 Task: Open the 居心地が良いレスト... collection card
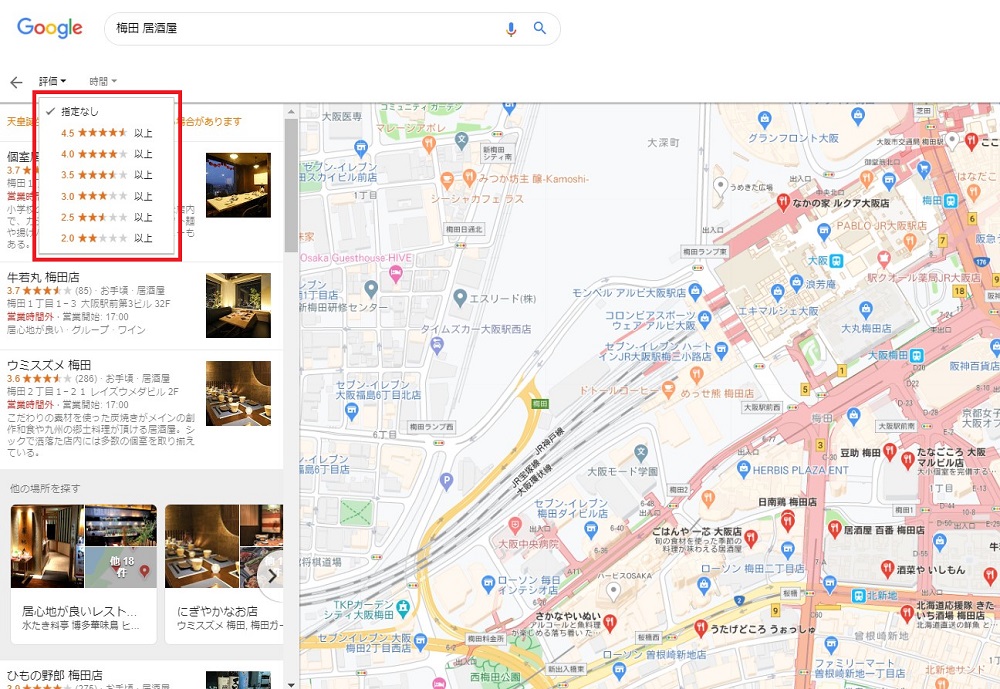tap(84, 574)
